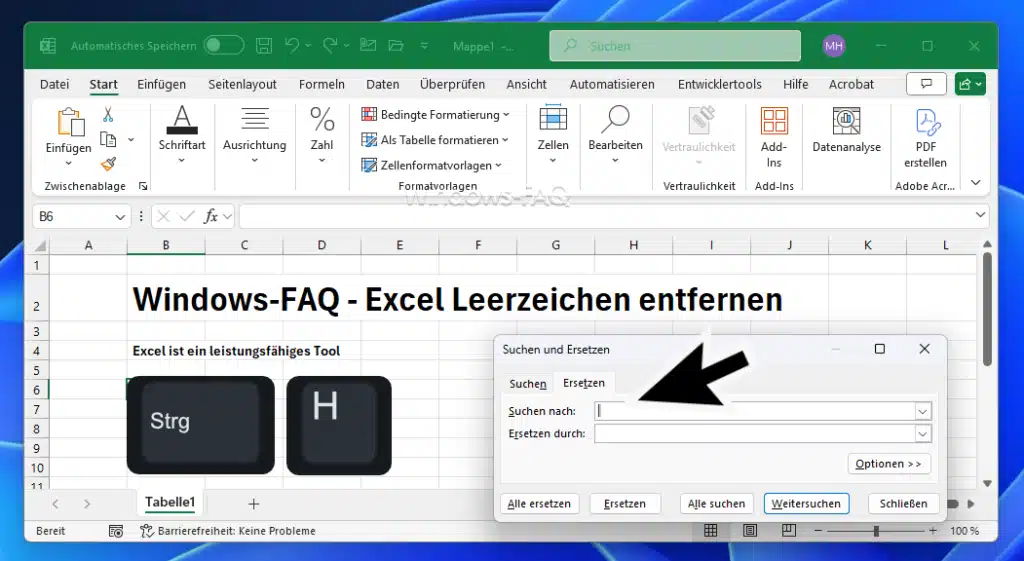Go to the Daten tab
This screenshot has width=1024, height=561.
383,84
